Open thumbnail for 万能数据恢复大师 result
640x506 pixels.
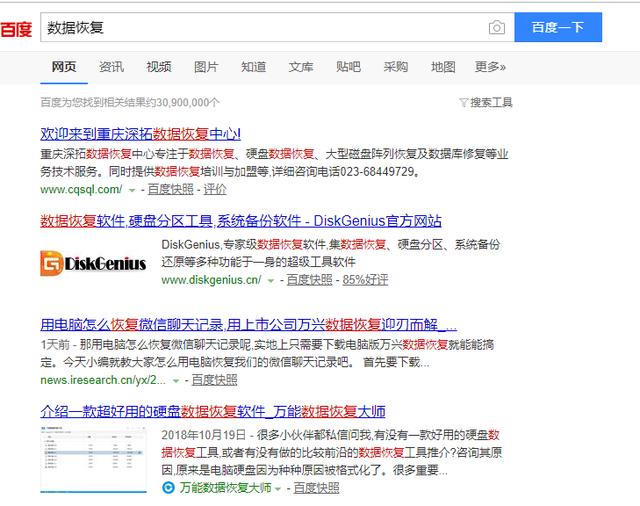[93, 460]
